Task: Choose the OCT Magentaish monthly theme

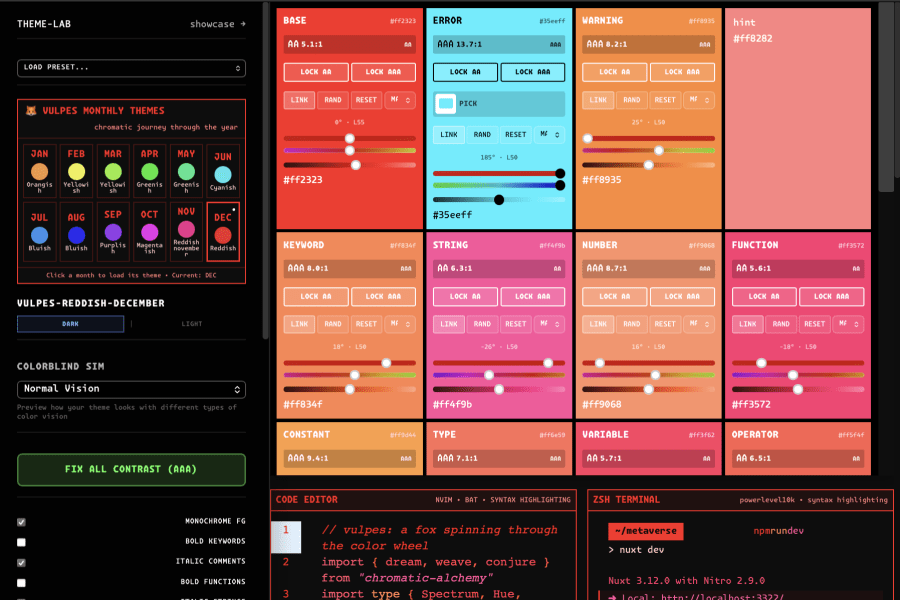Action: click(x=150, y=231)
